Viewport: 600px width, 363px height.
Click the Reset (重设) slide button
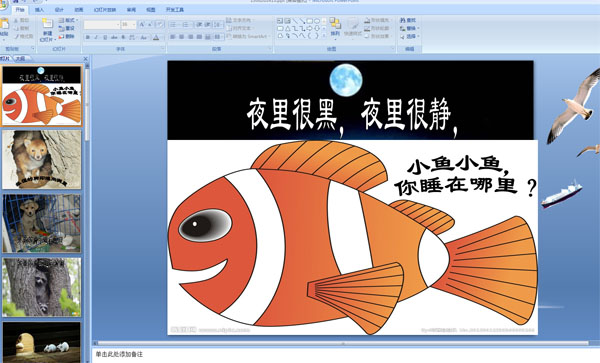click(x=67, y=28)
